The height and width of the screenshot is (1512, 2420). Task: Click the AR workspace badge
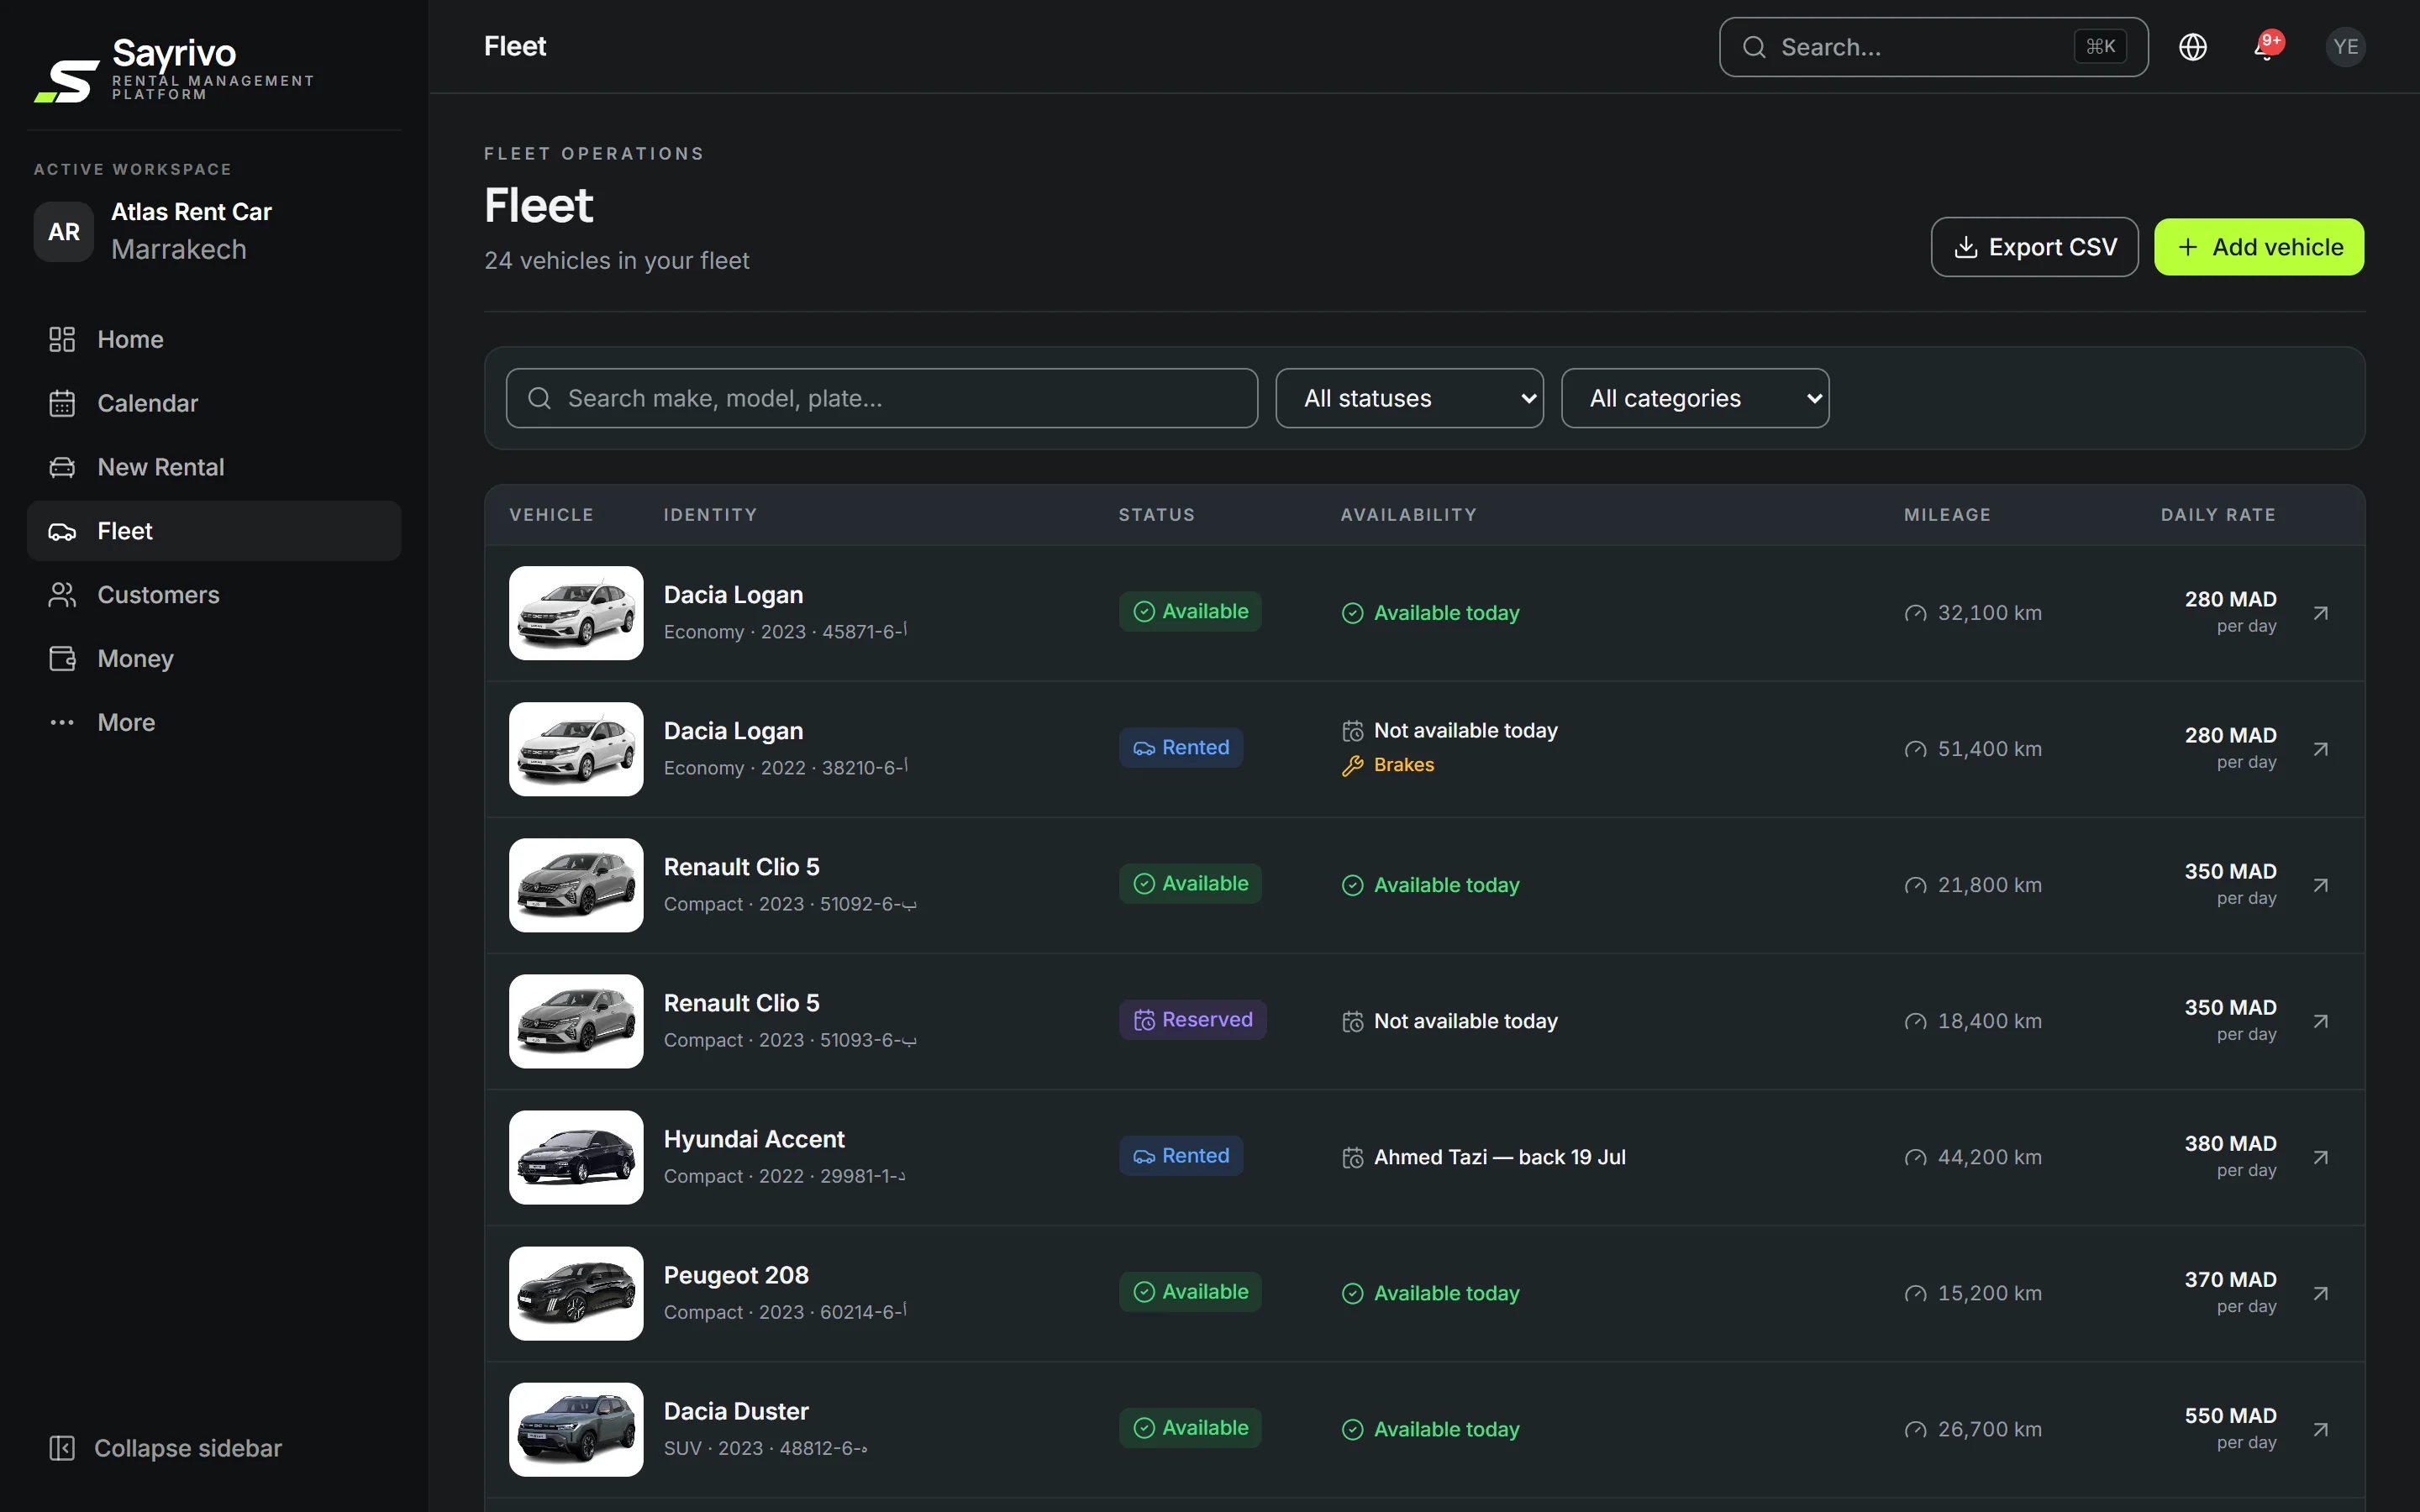pyautogui.click(x=64, y=231)
